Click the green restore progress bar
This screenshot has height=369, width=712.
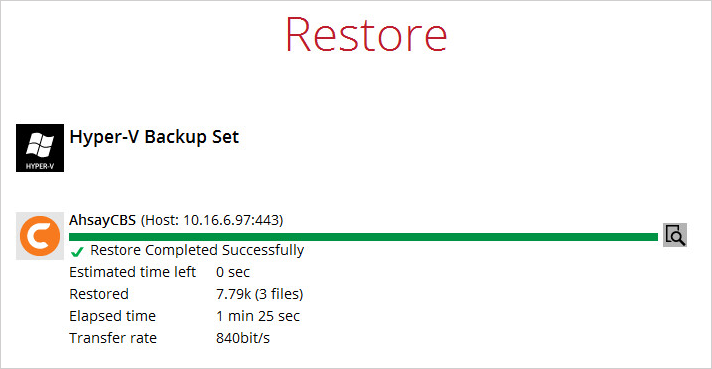(363, 237)
